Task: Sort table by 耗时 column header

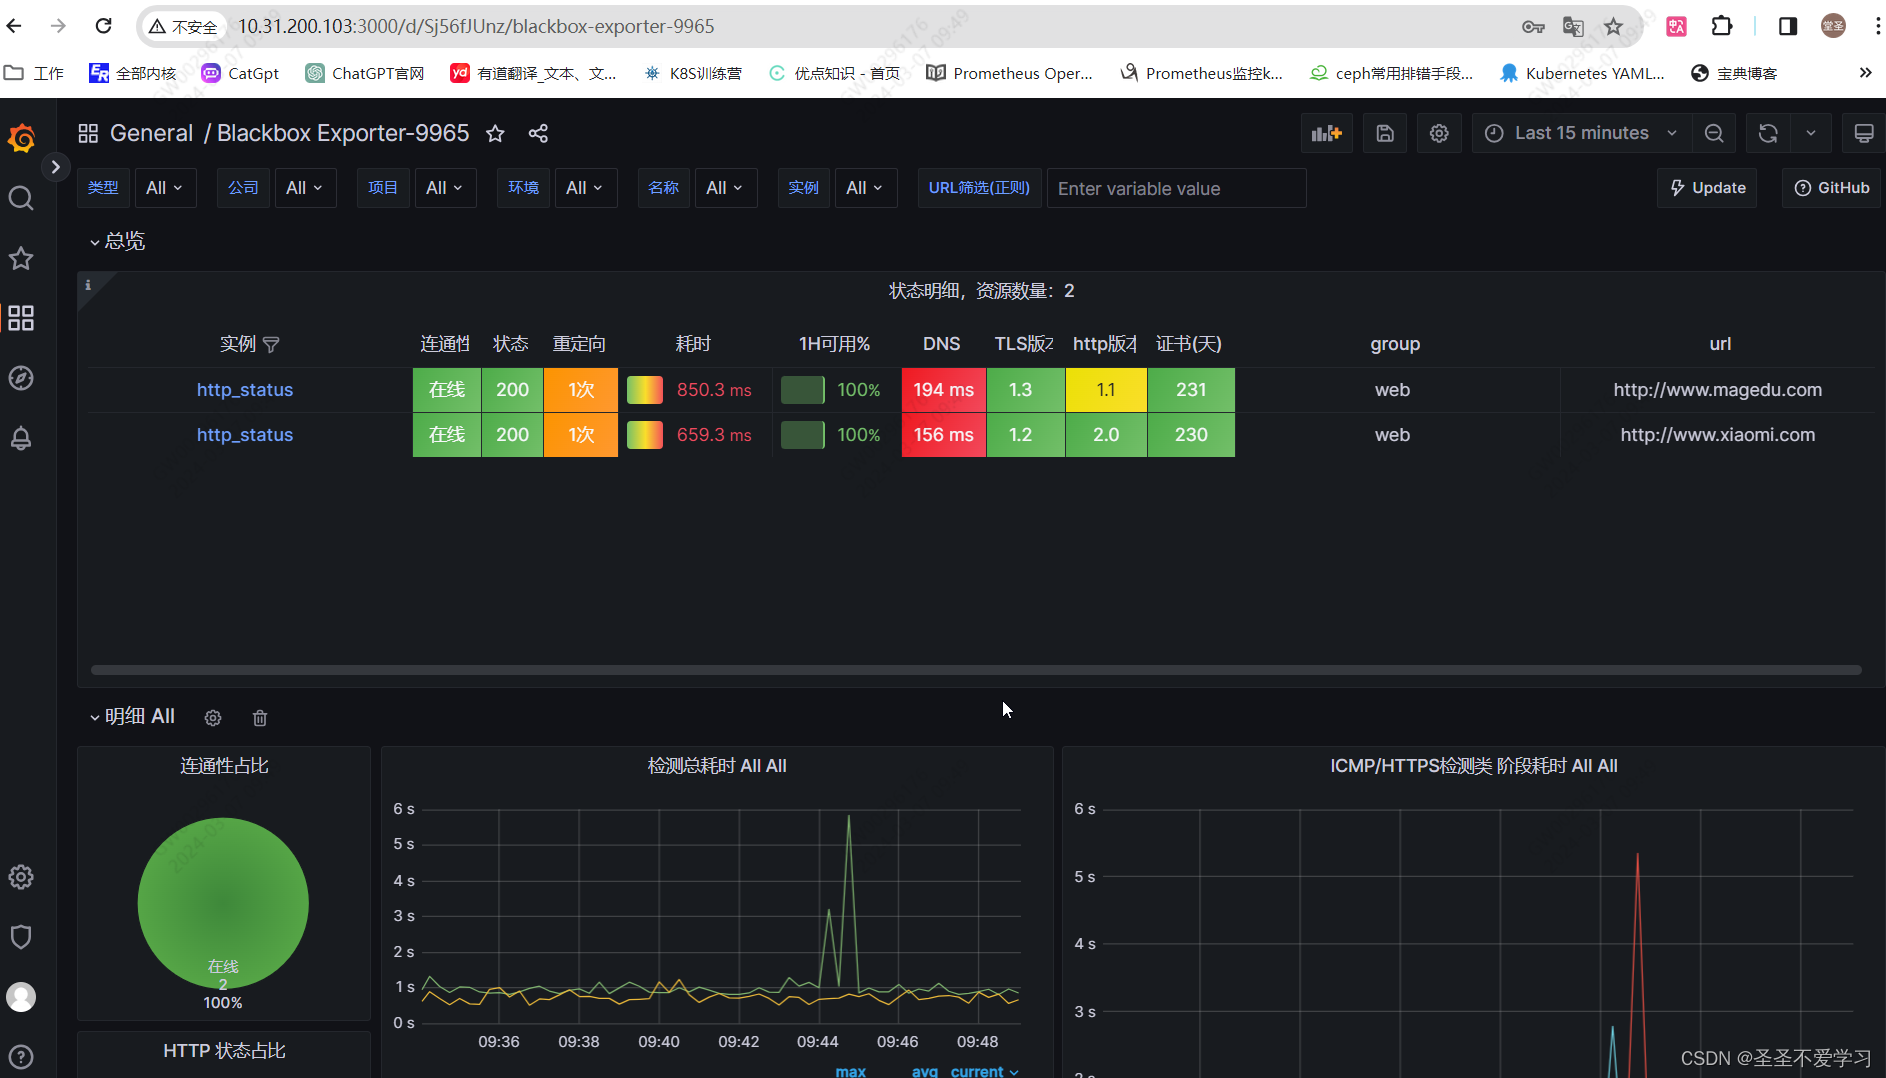Action: tap(693, 344)
